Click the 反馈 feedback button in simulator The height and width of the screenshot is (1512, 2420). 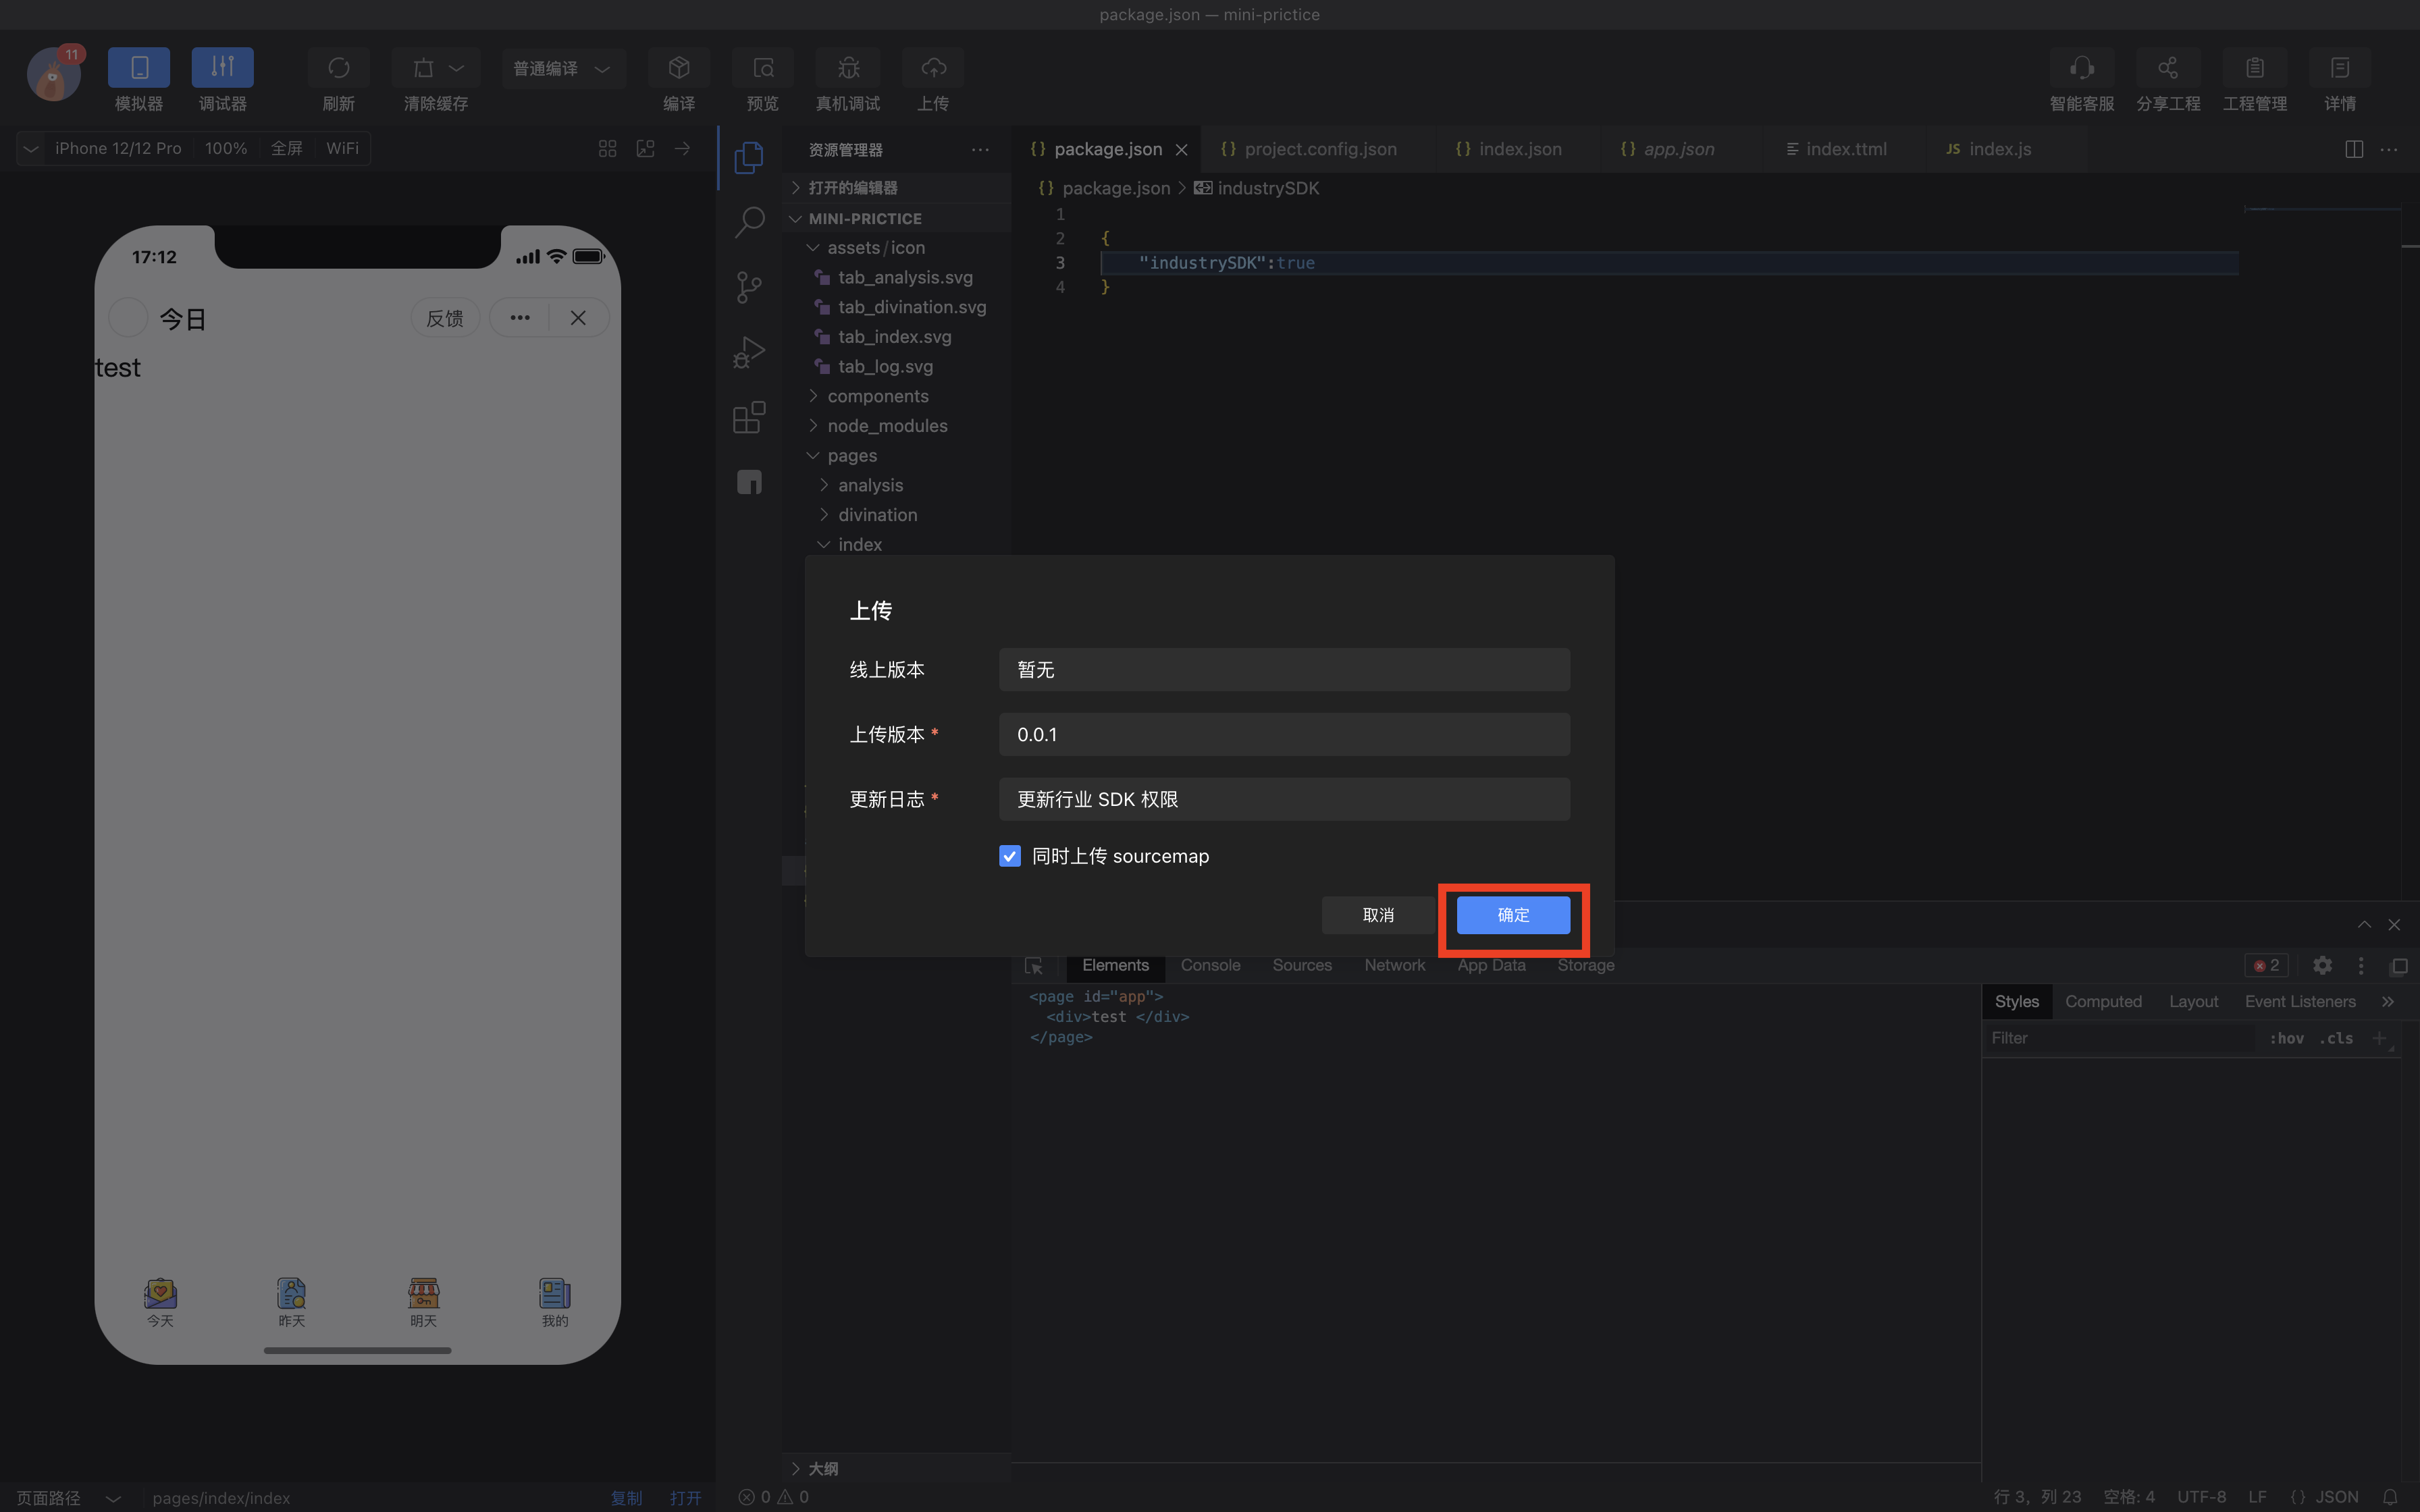coord(445,318)
